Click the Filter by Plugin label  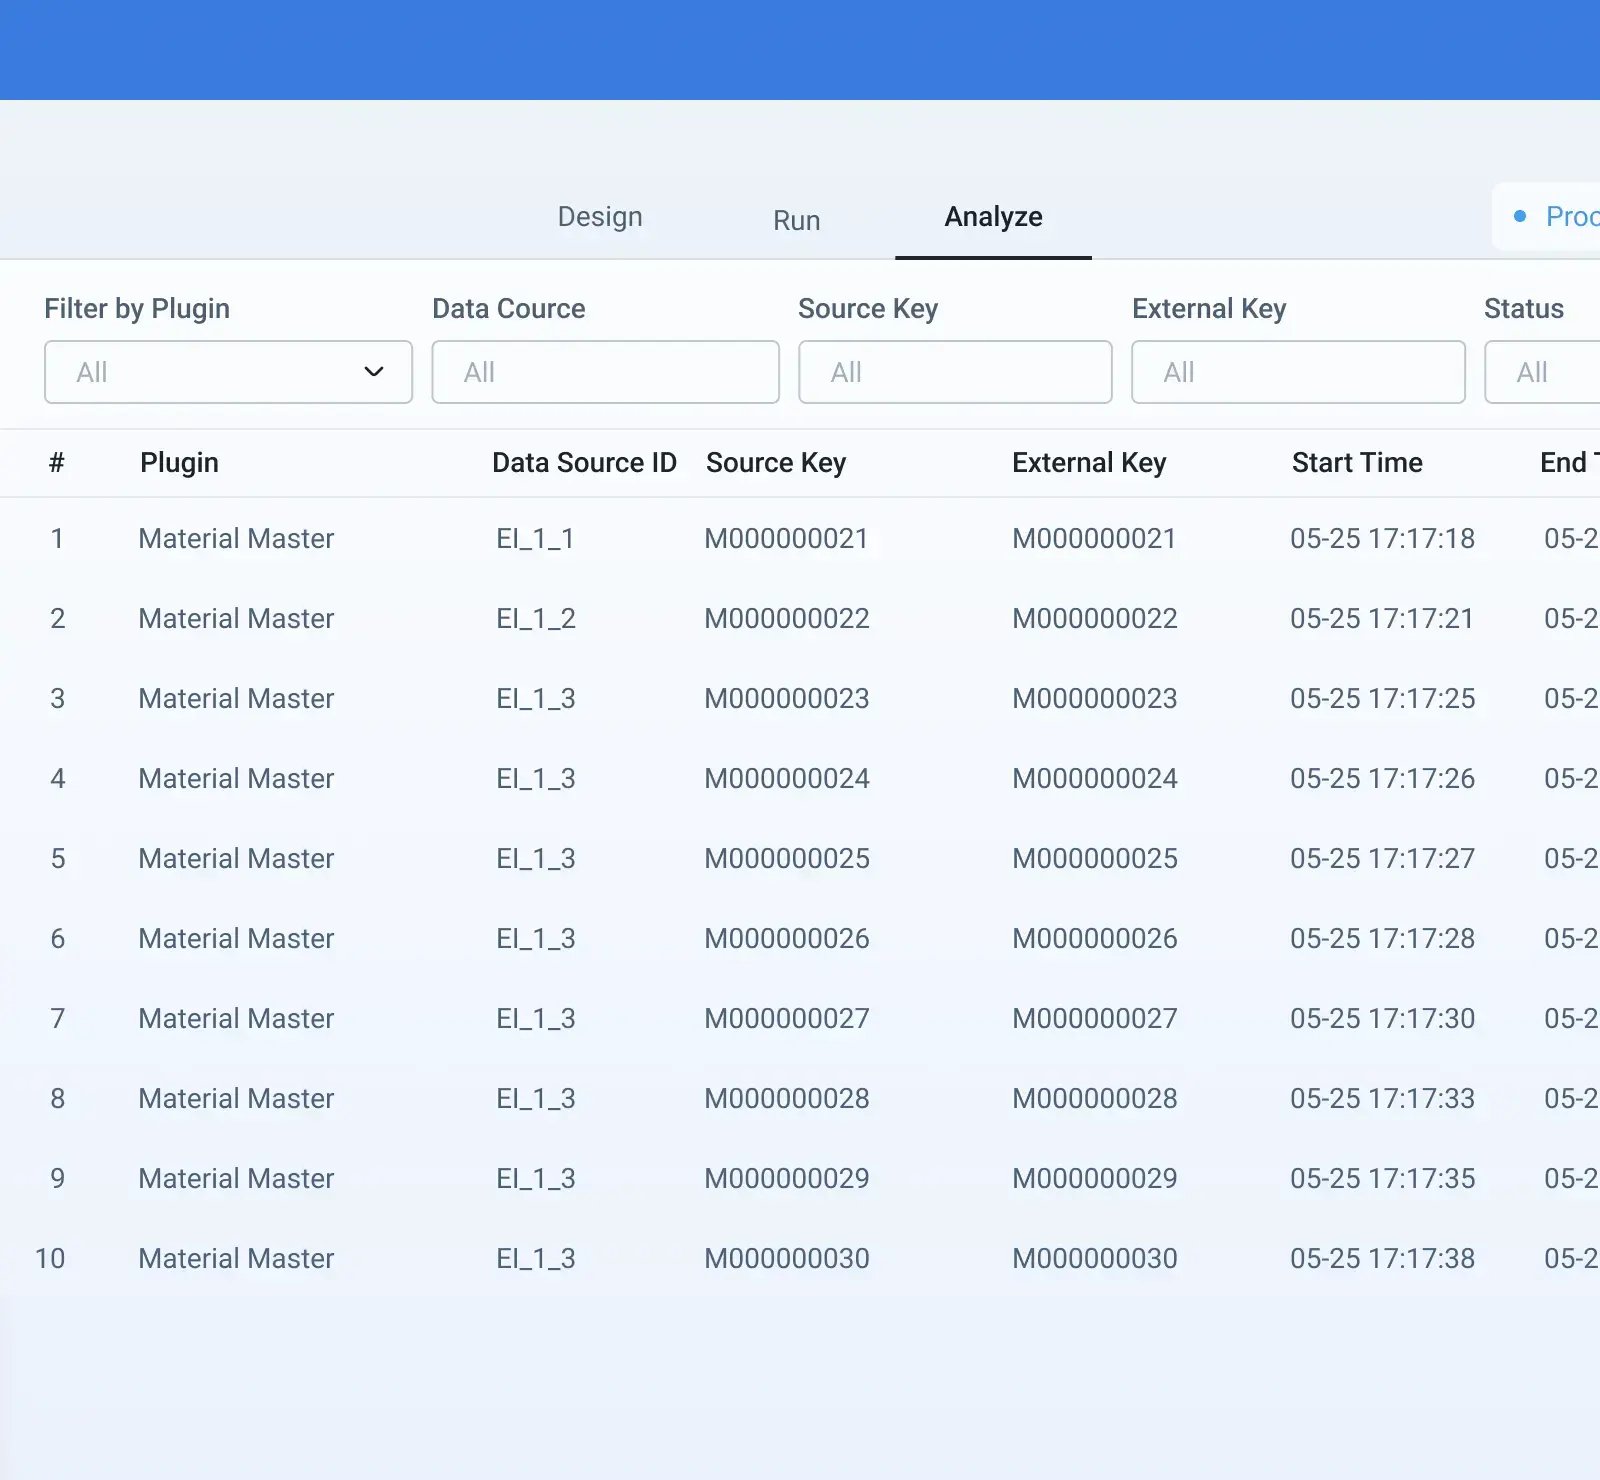(x=137, y=308)
